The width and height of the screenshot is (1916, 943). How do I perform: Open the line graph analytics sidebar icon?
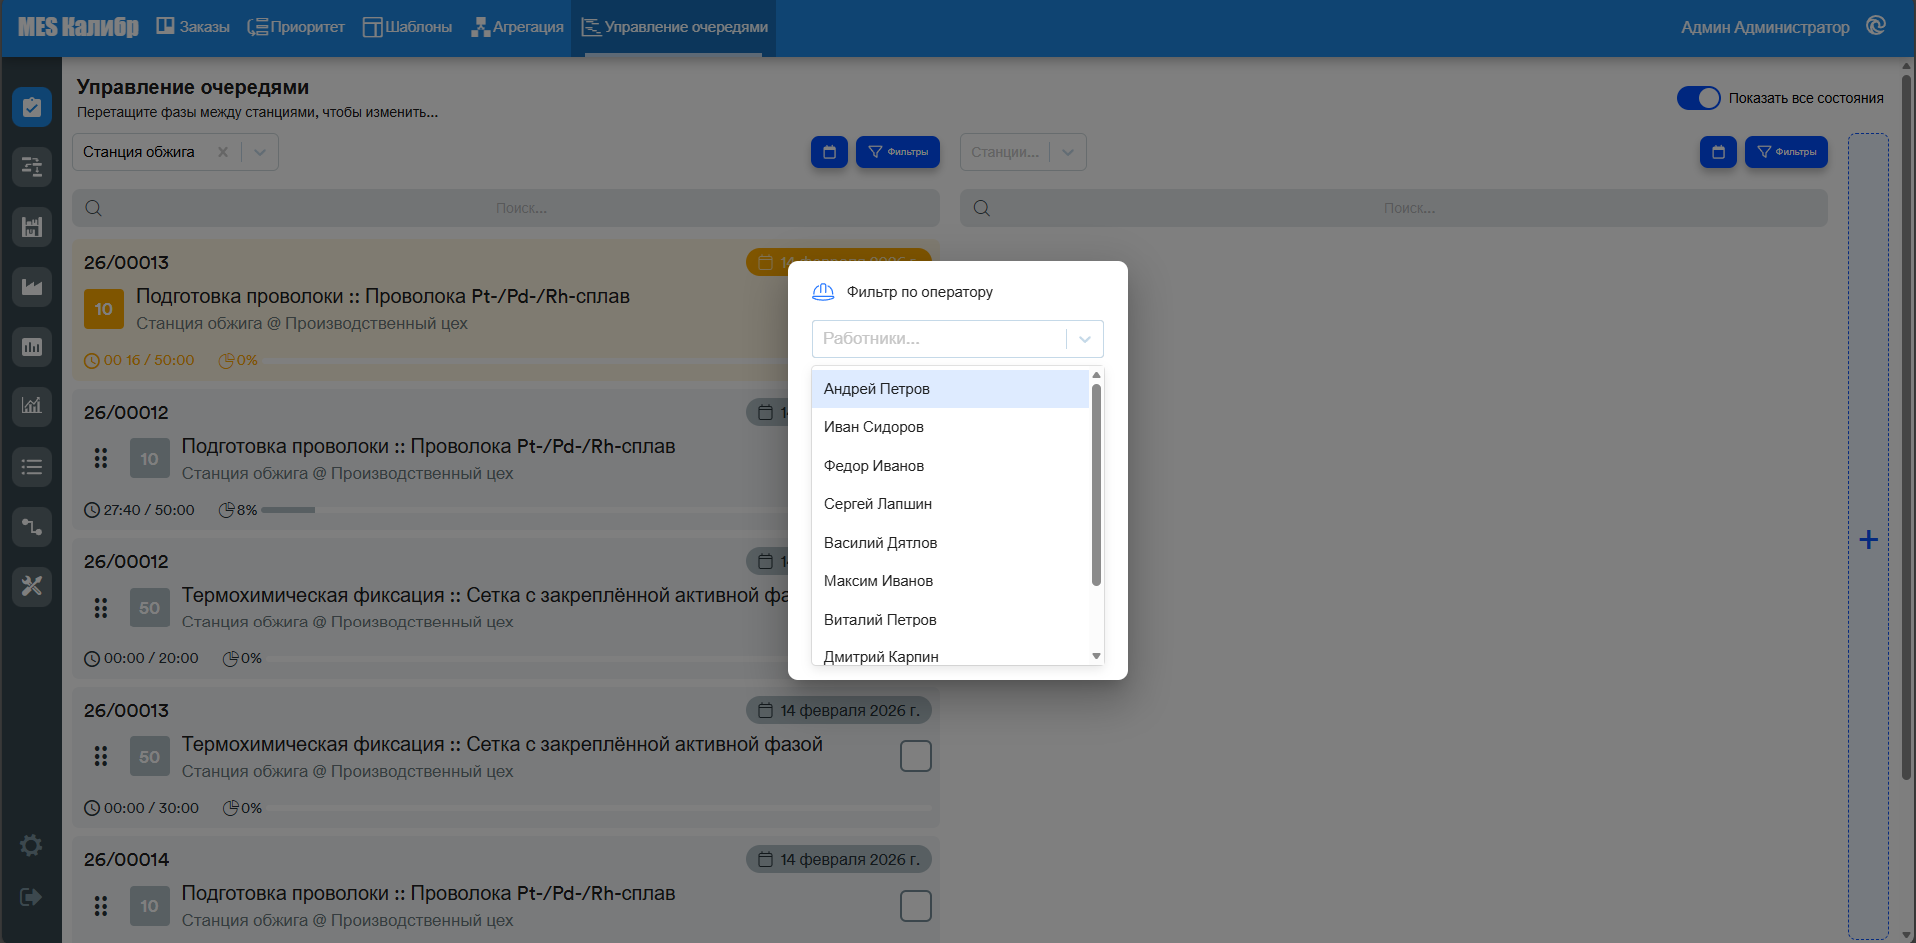coord(32,406)
